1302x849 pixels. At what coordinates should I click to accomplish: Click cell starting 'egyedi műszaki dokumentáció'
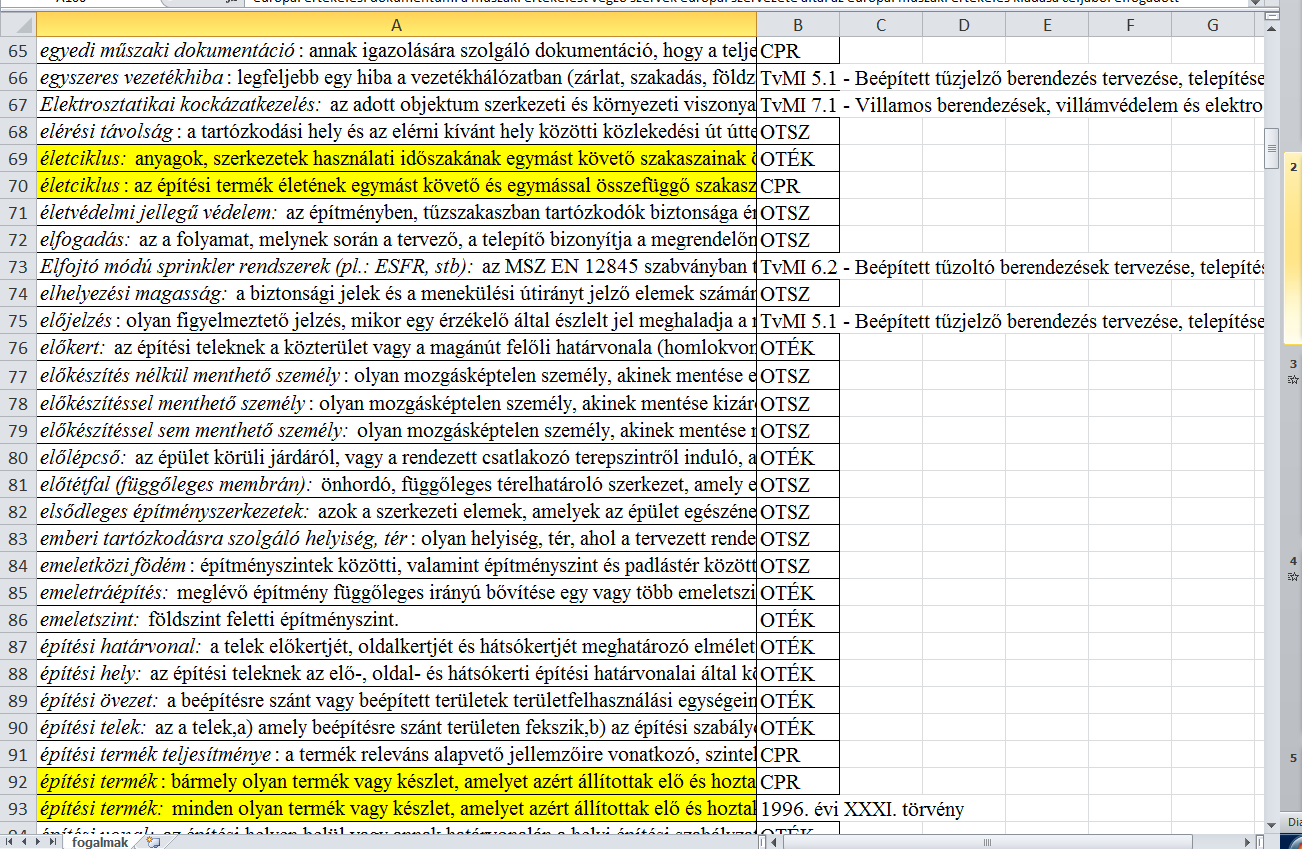[x=397, y=50]
